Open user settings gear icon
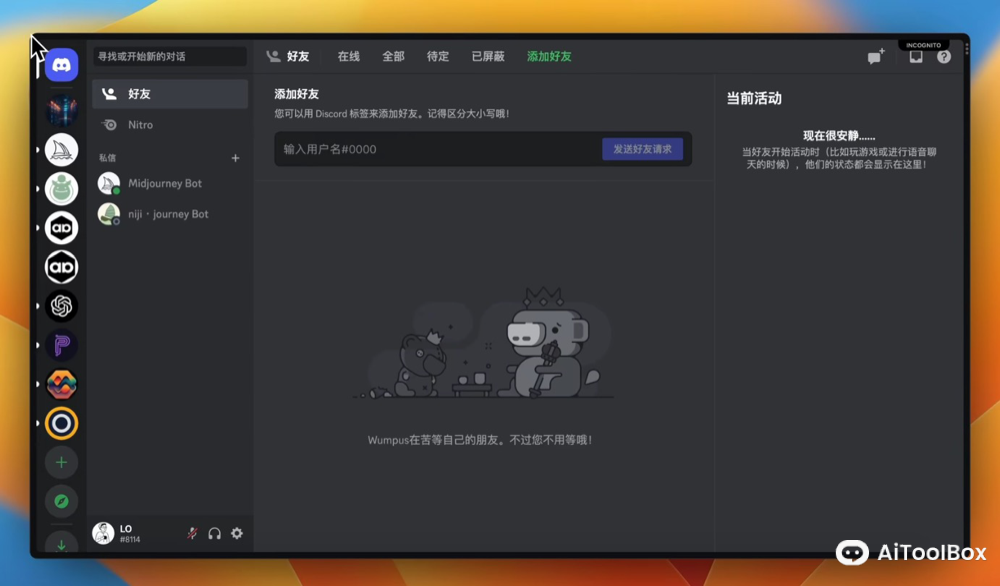 click(x=237, y=533)
